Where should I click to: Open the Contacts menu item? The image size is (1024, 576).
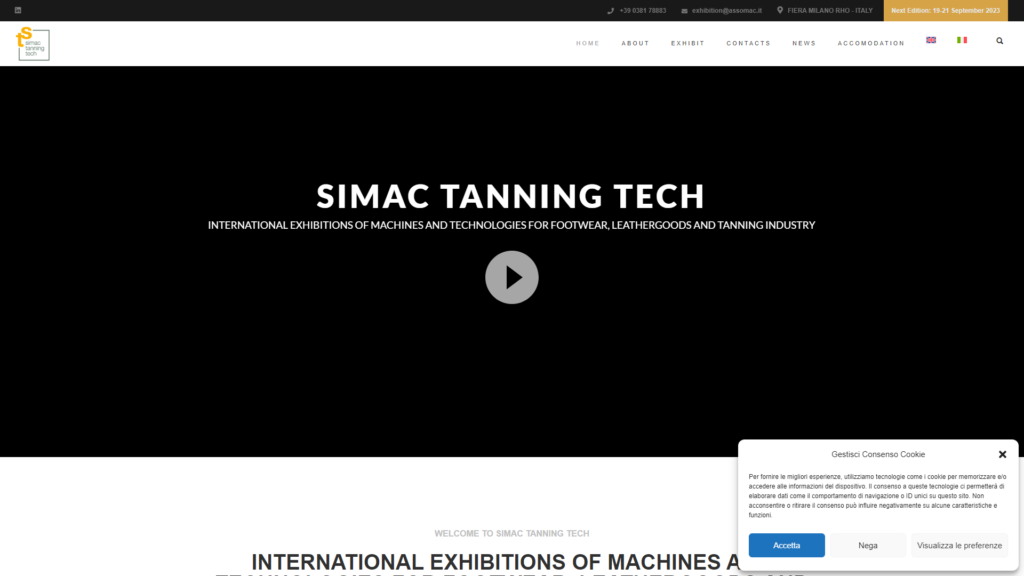click(x=748, y=43)
